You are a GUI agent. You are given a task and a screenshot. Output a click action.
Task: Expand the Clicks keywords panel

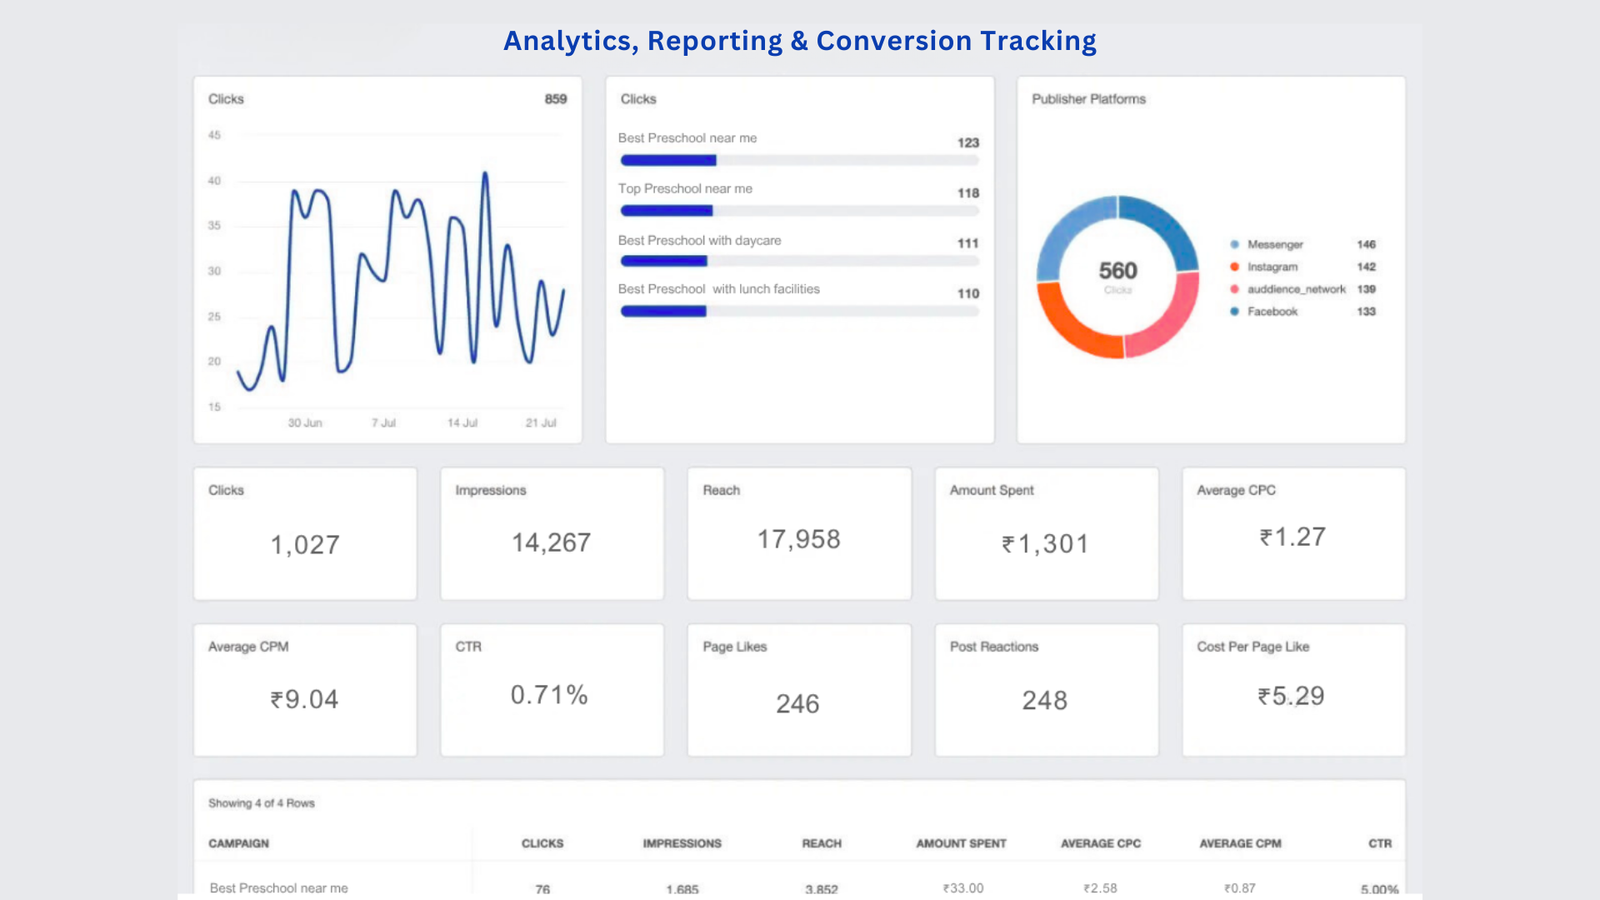point(637,99)
